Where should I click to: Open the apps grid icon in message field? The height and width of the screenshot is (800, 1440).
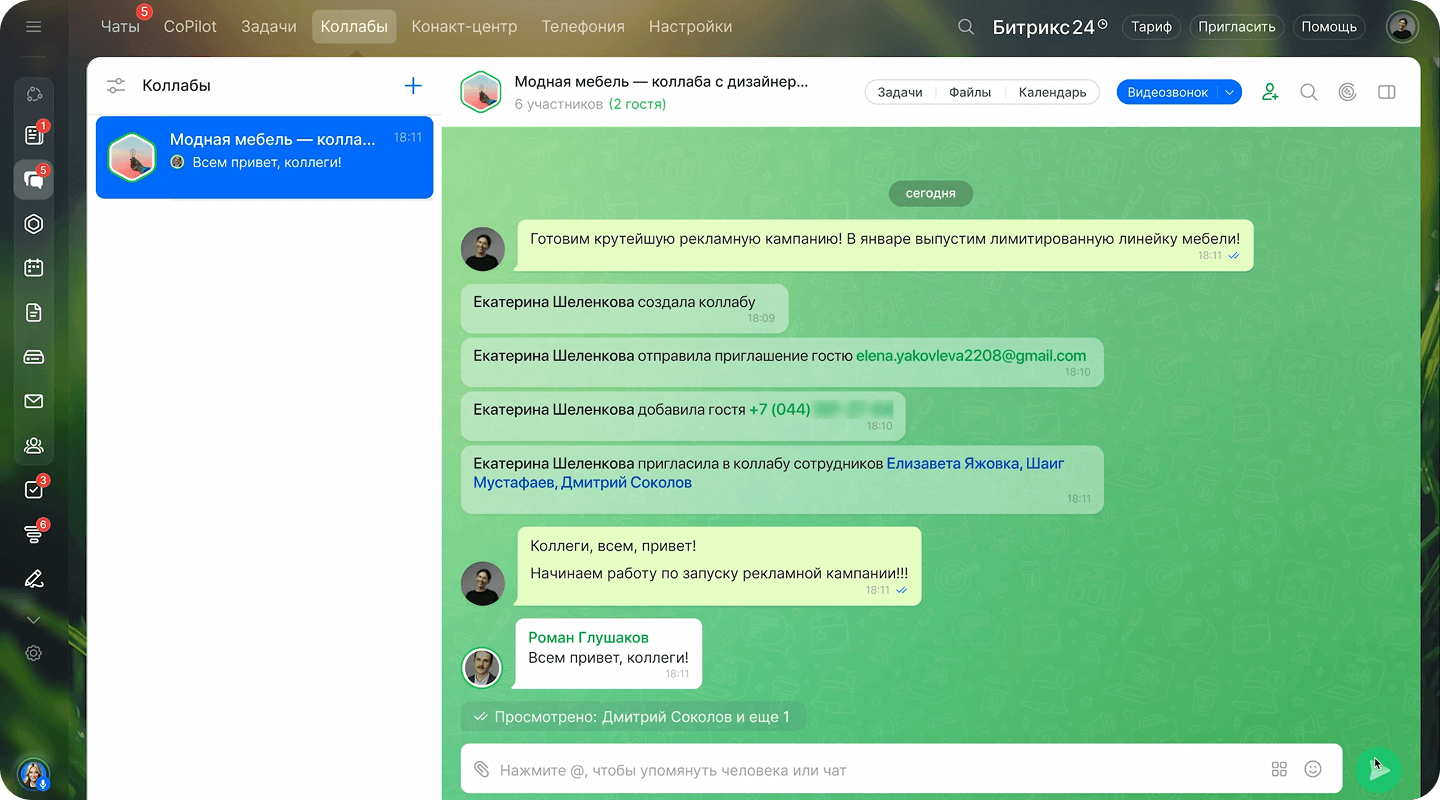point(1279,769)
